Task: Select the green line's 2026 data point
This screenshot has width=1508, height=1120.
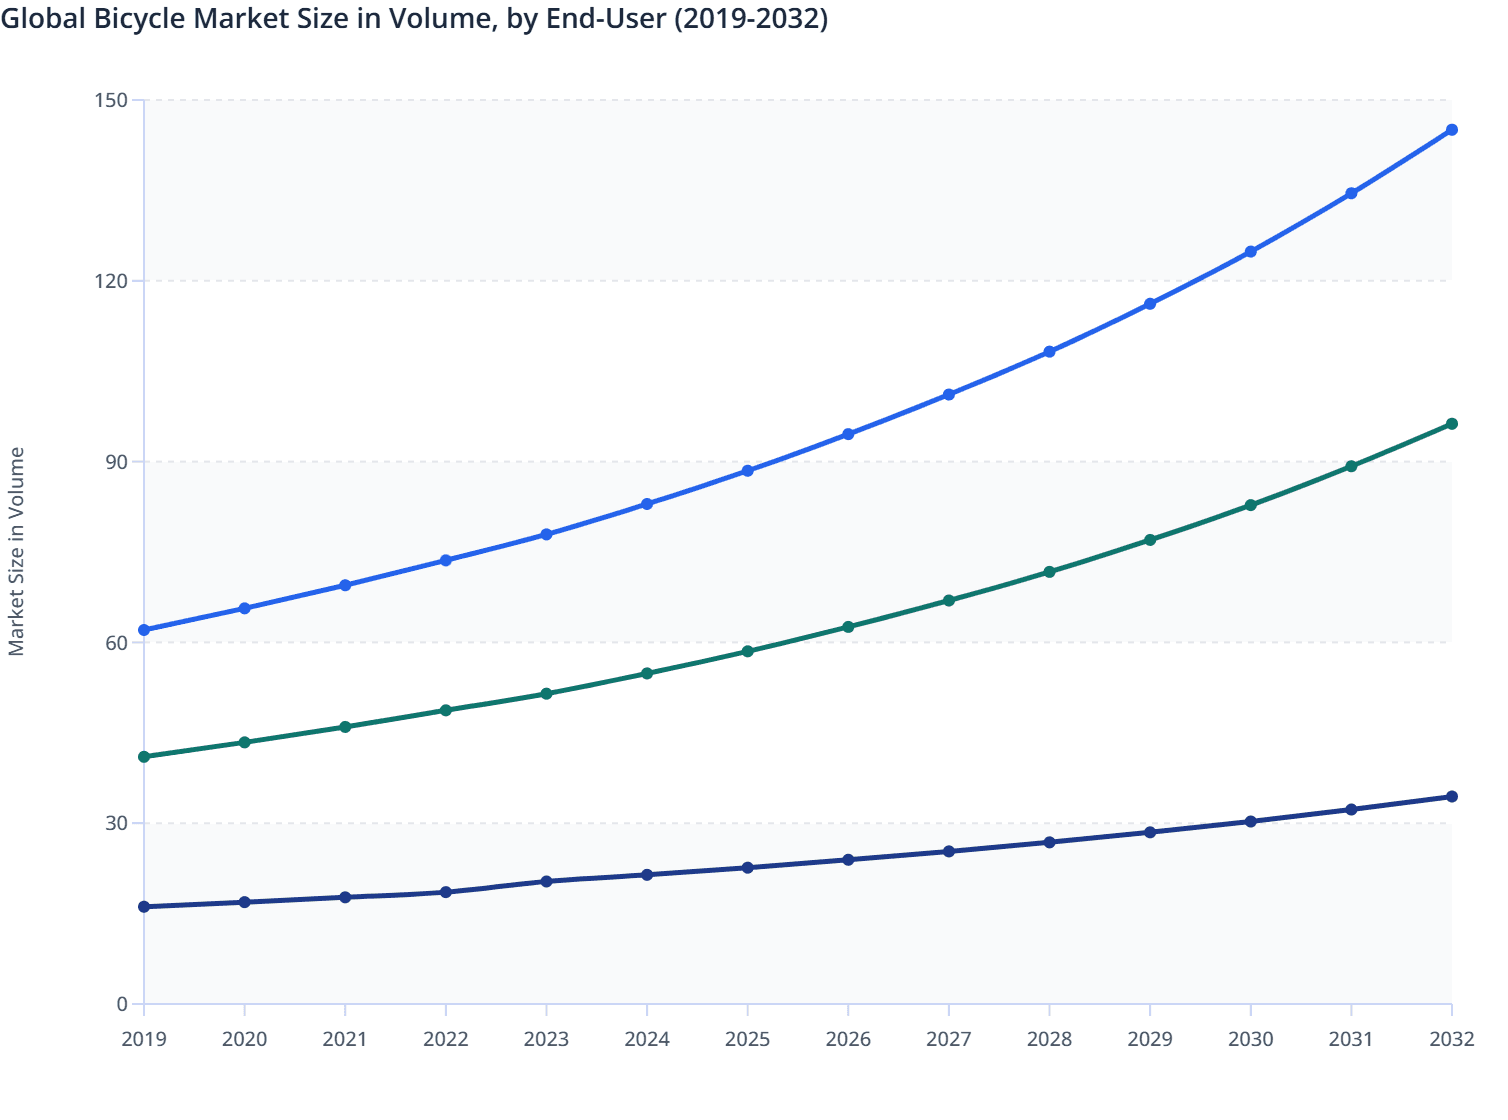Action: point(847,627)
